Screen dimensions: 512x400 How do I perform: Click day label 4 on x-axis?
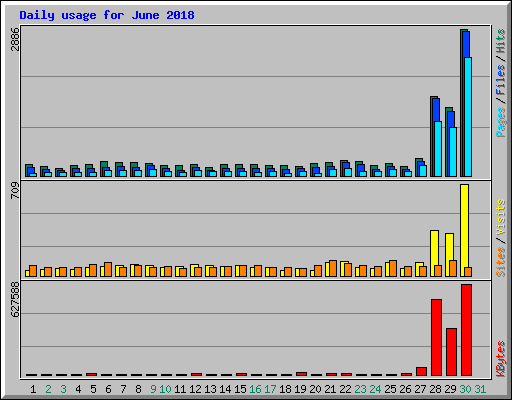point(78,389)
